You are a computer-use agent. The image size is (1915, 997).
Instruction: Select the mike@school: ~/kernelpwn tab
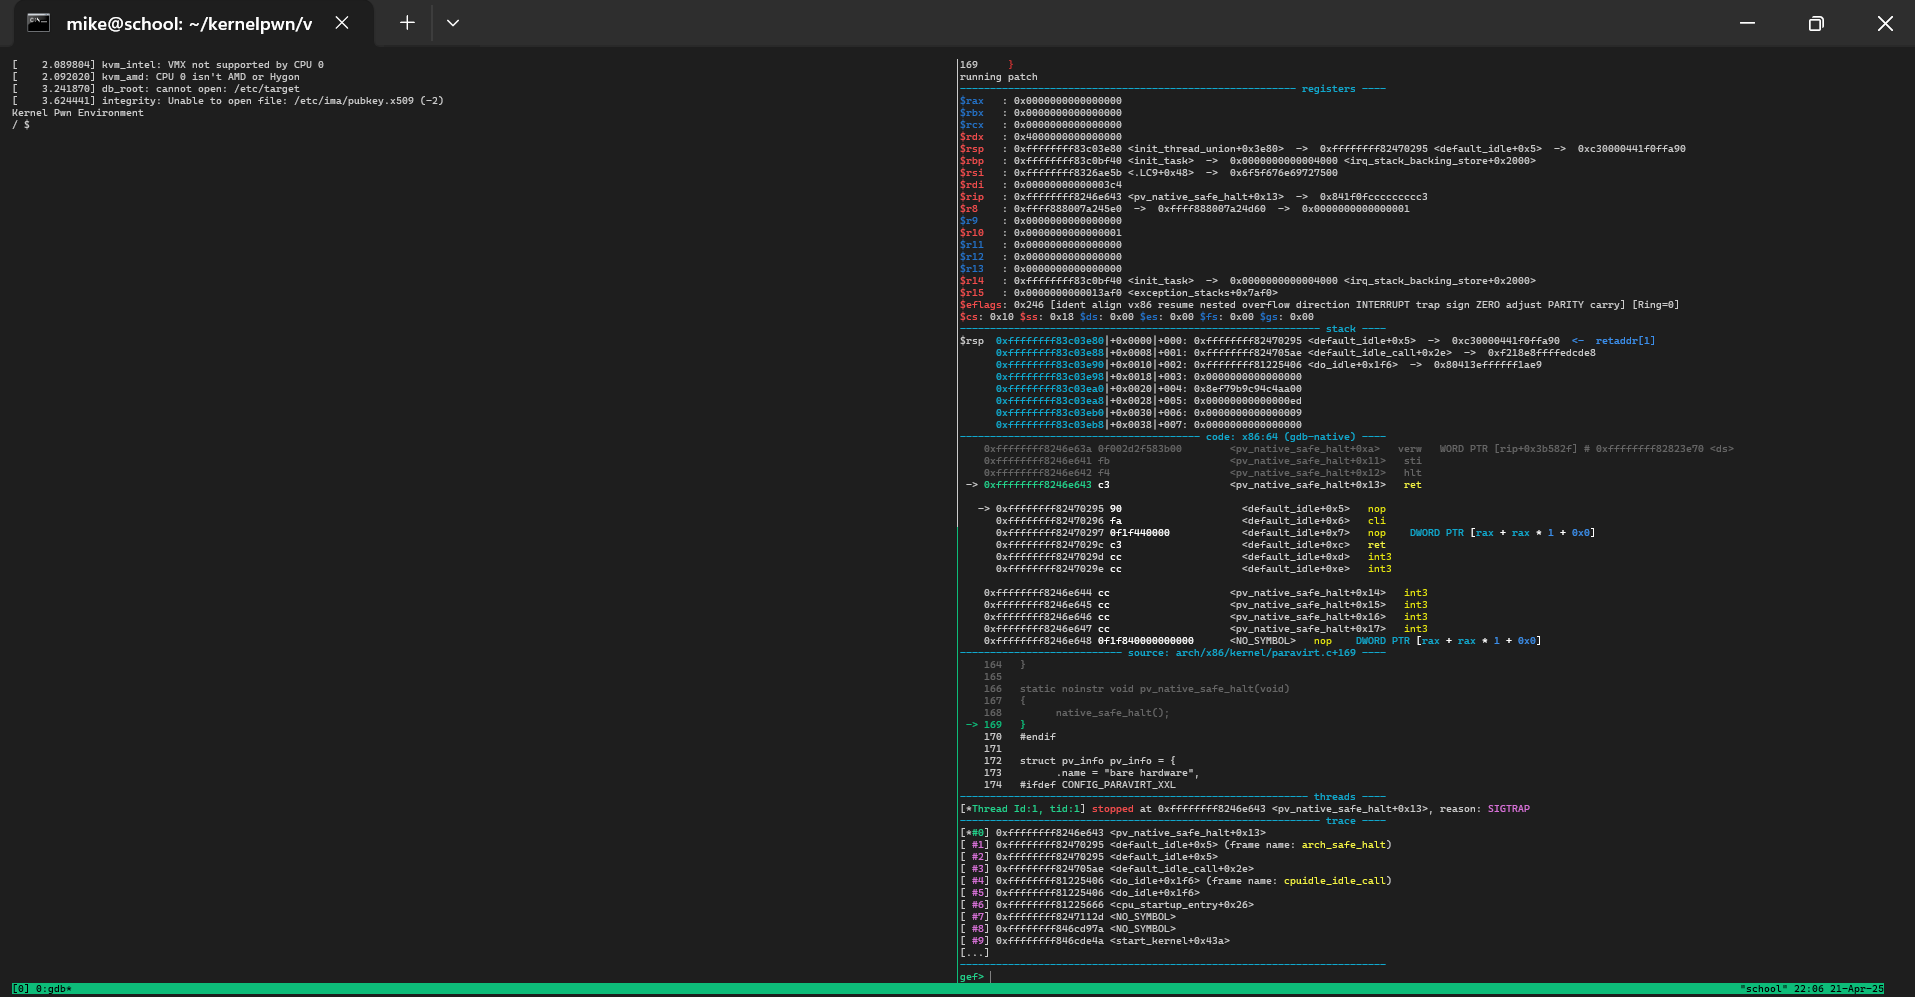point(189,23)
